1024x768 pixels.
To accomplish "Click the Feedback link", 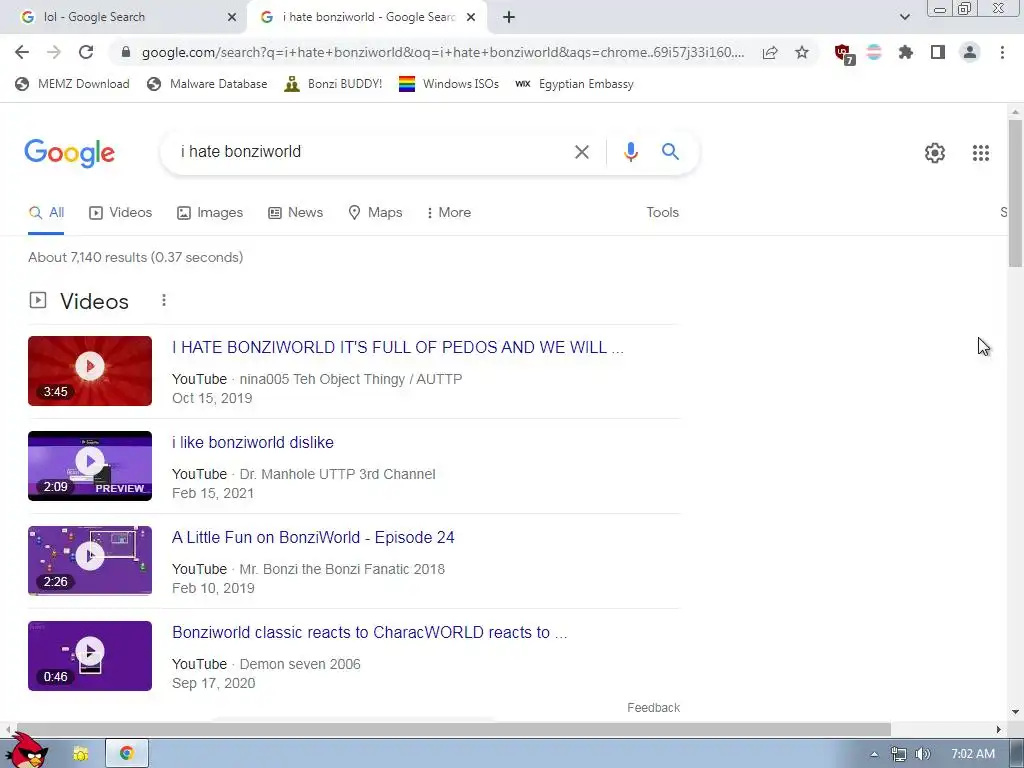I will point(653,707).
